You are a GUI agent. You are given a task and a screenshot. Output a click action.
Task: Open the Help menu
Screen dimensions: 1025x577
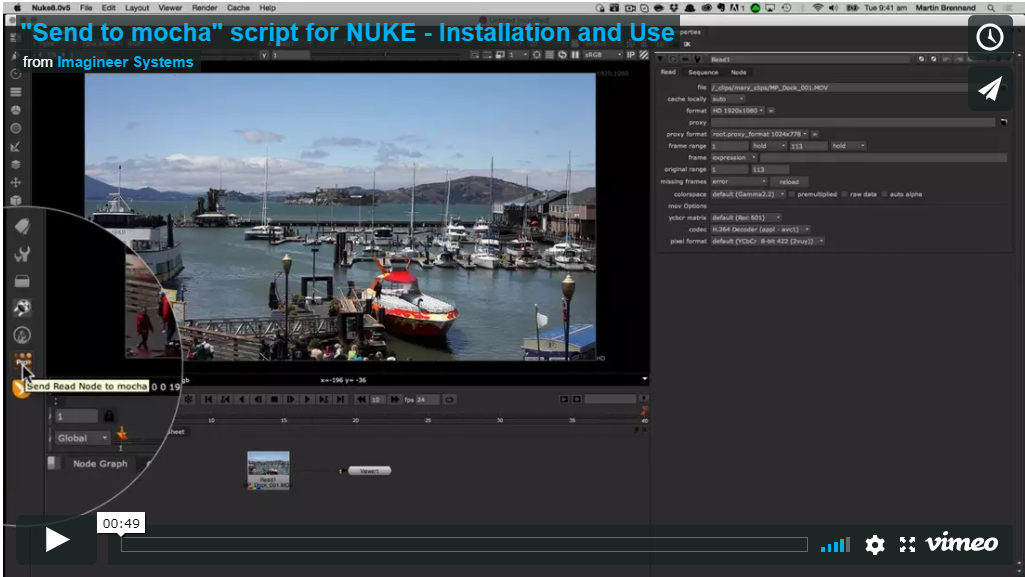(267, 8)
